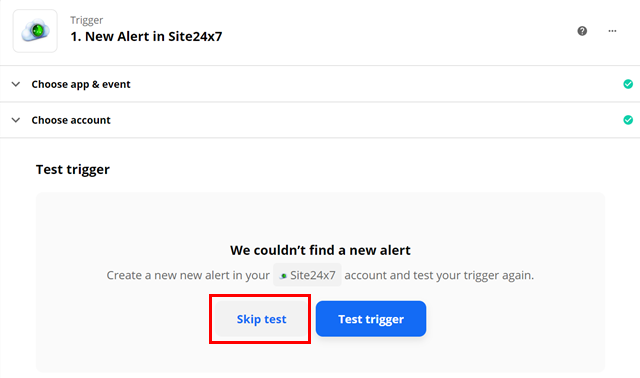Open the help question mark icon
Screen dimensions: 640x378
pyautogui.click(x=582, y=31)
